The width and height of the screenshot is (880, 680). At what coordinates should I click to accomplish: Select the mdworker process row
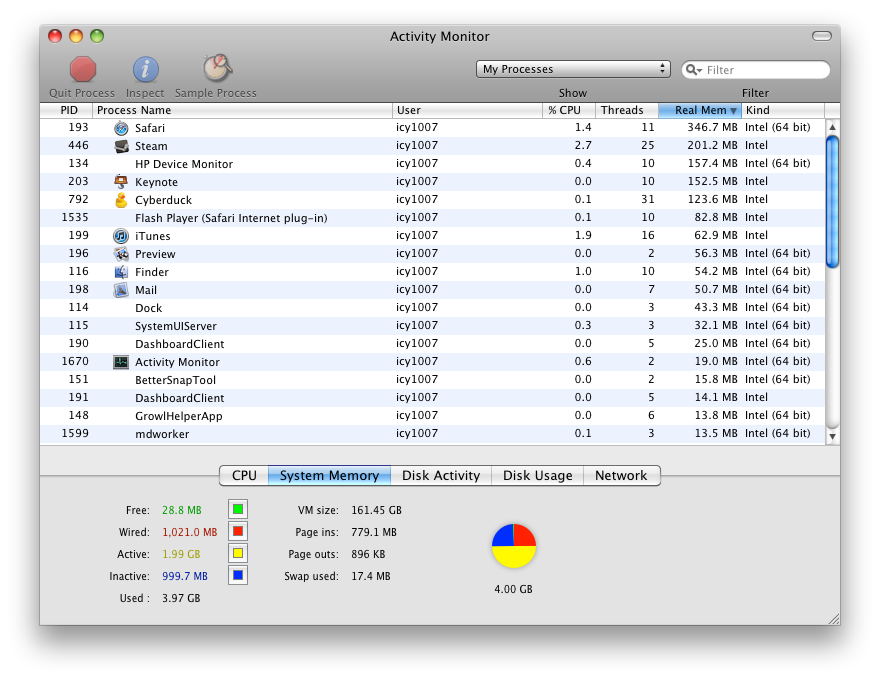point(433,434)
